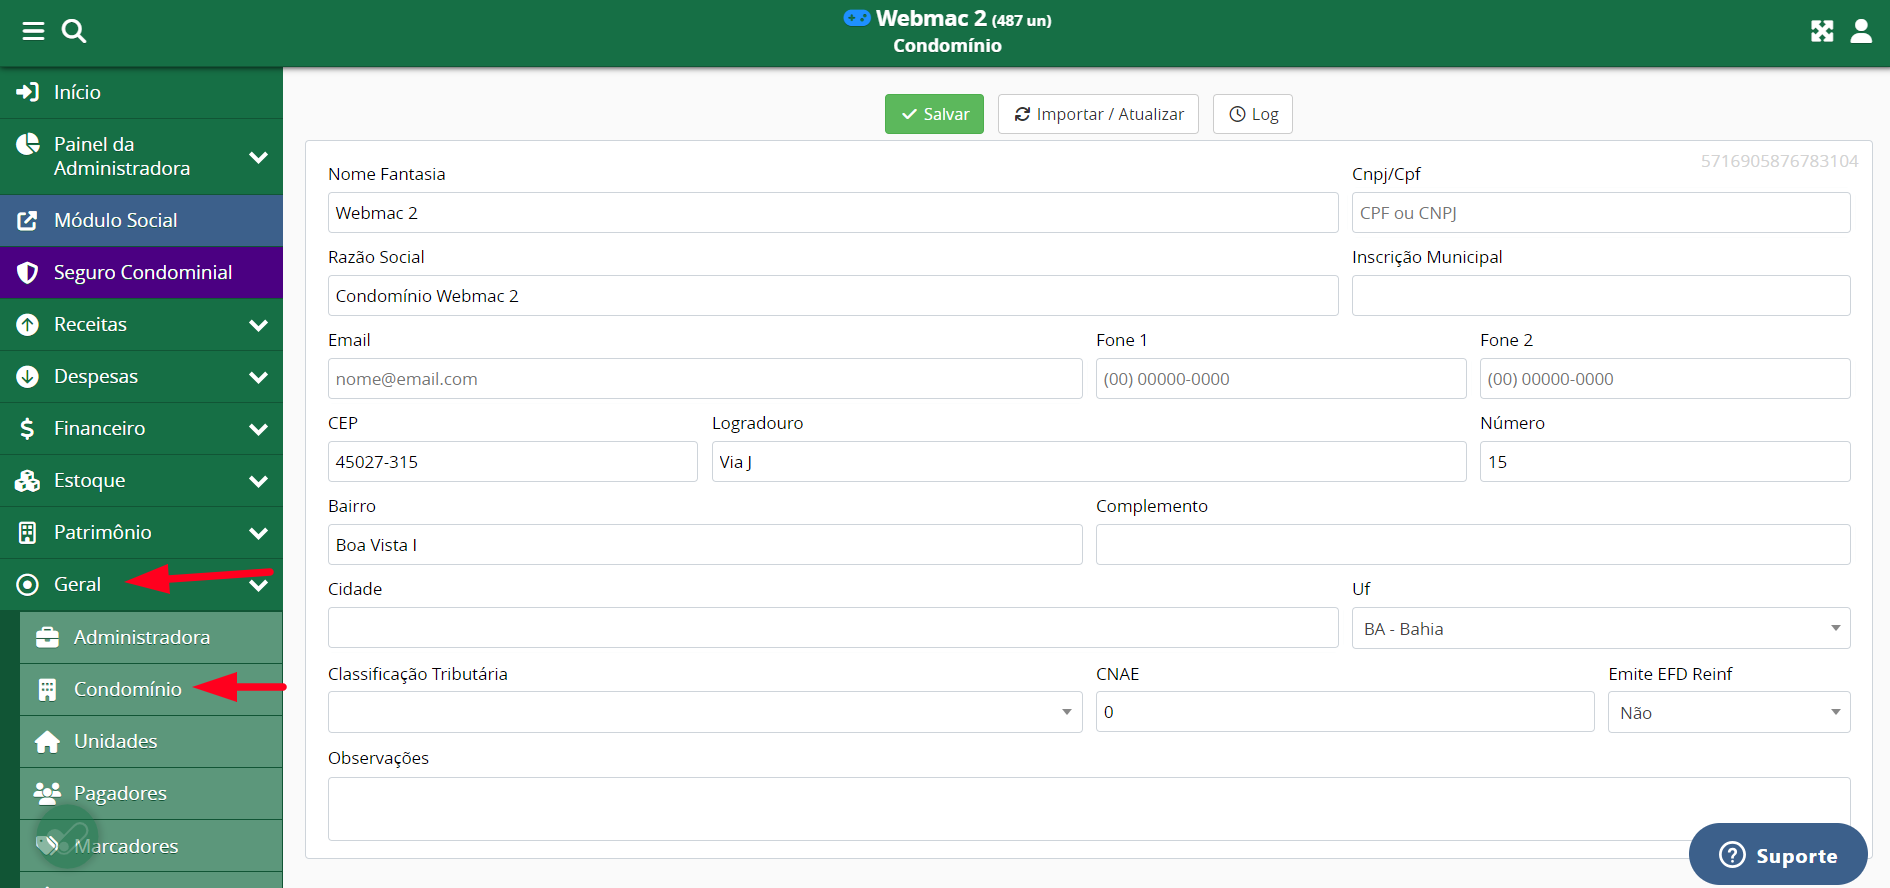The height and width of the screenshot is (888, 1890).
Task: Select Condomínio in the sidebar
Action: [x=127, y=690]
